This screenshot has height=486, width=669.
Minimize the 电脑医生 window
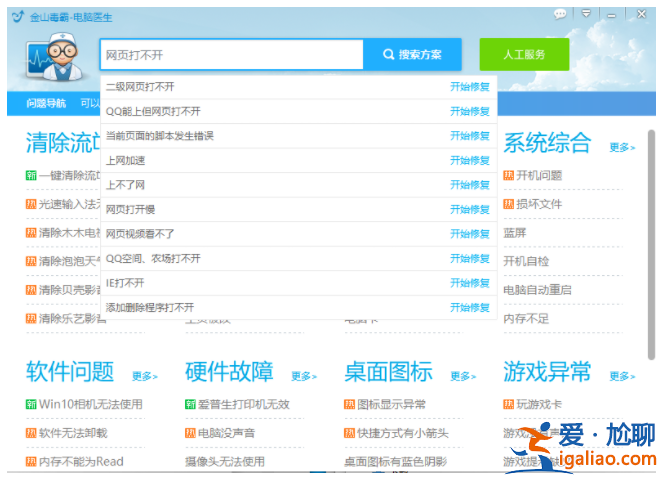[612, 15]
